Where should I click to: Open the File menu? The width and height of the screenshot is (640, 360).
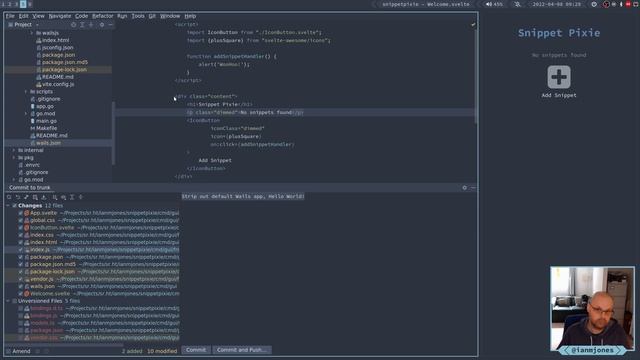10,16
